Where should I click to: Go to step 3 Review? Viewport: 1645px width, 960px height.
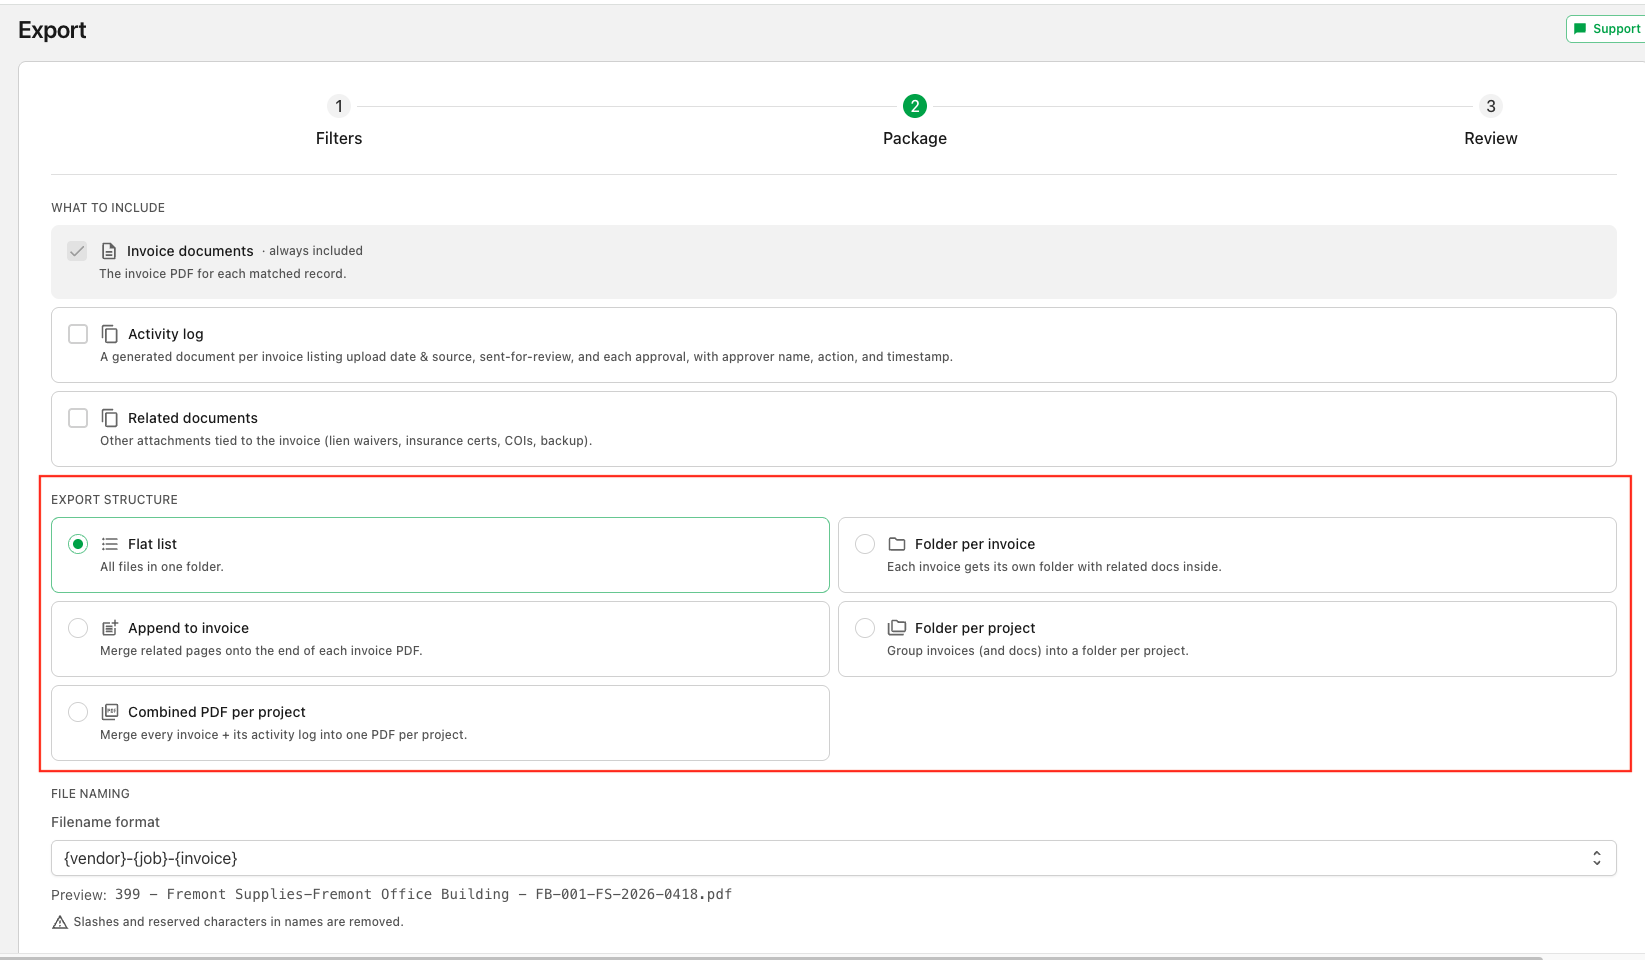click(1491, 106)
